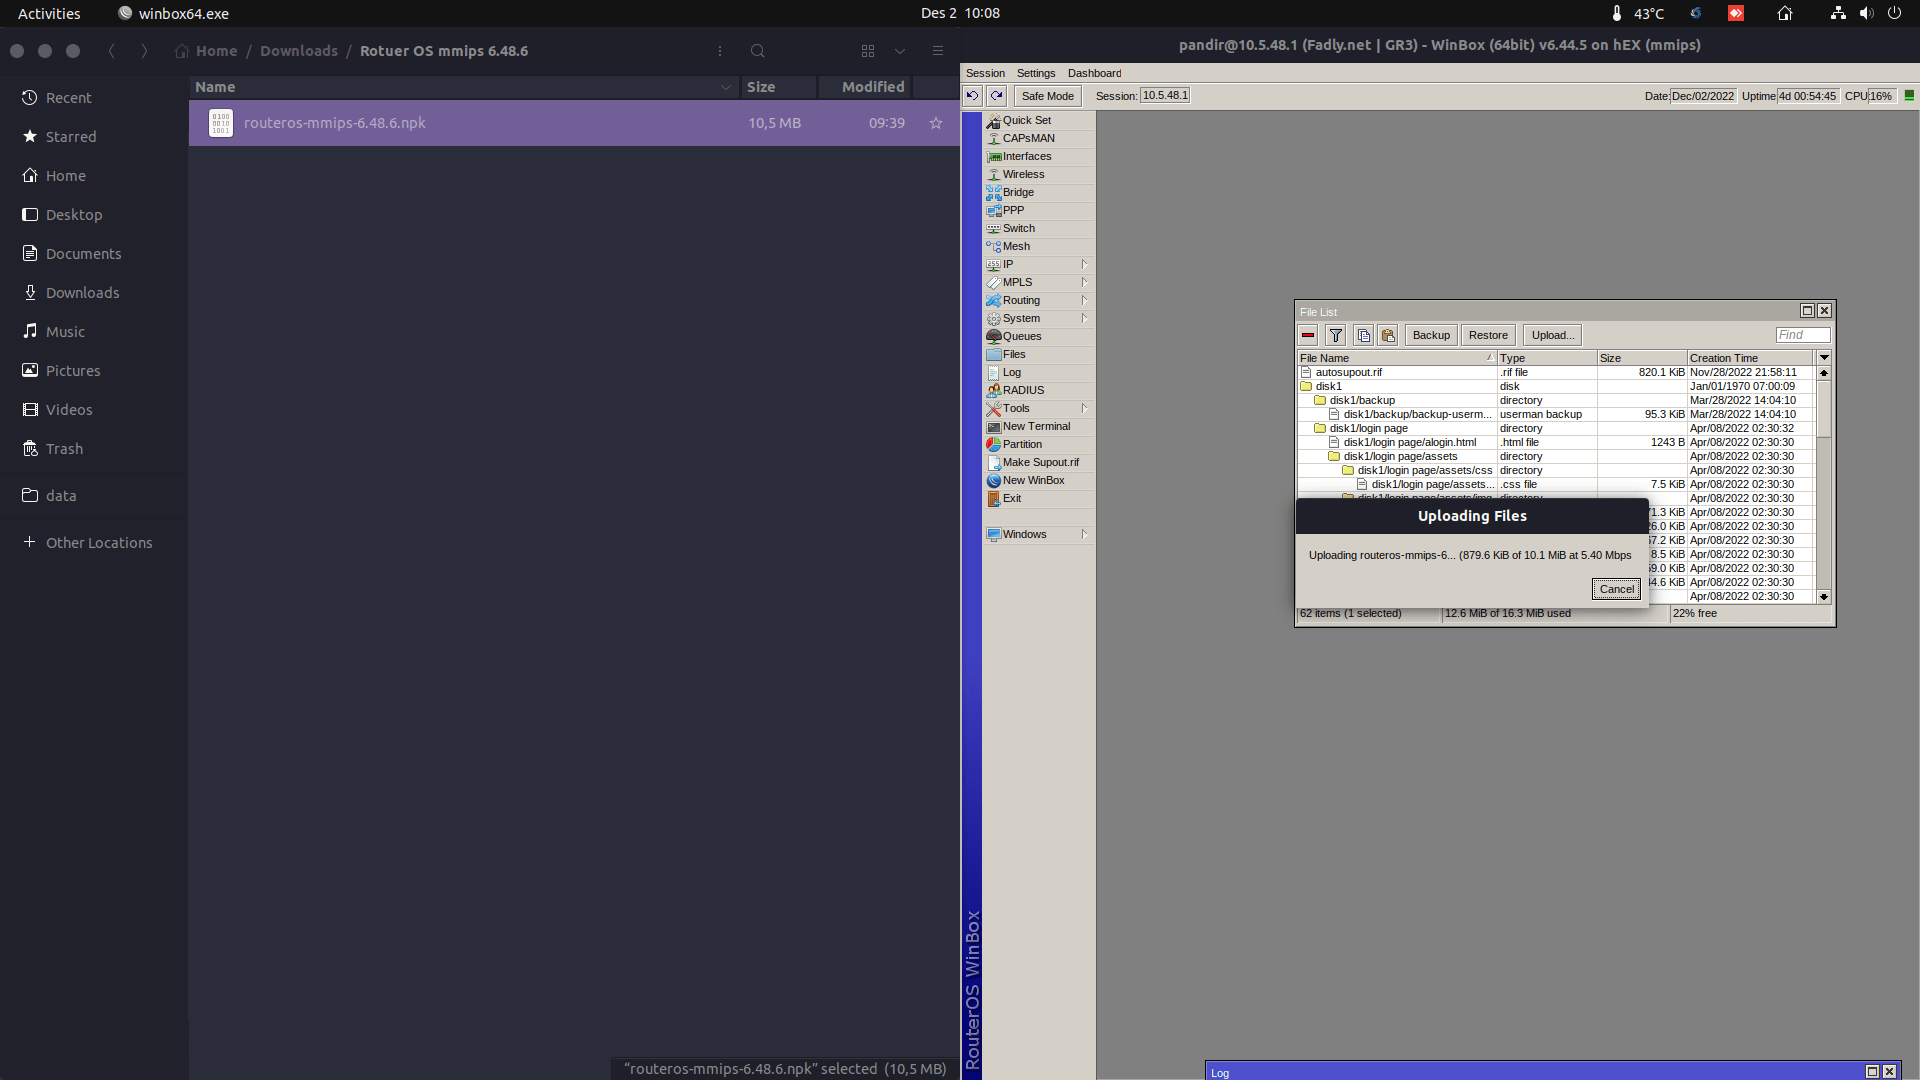Expand the System submenu
1920x1080 pixels.
click(1084, 318)
